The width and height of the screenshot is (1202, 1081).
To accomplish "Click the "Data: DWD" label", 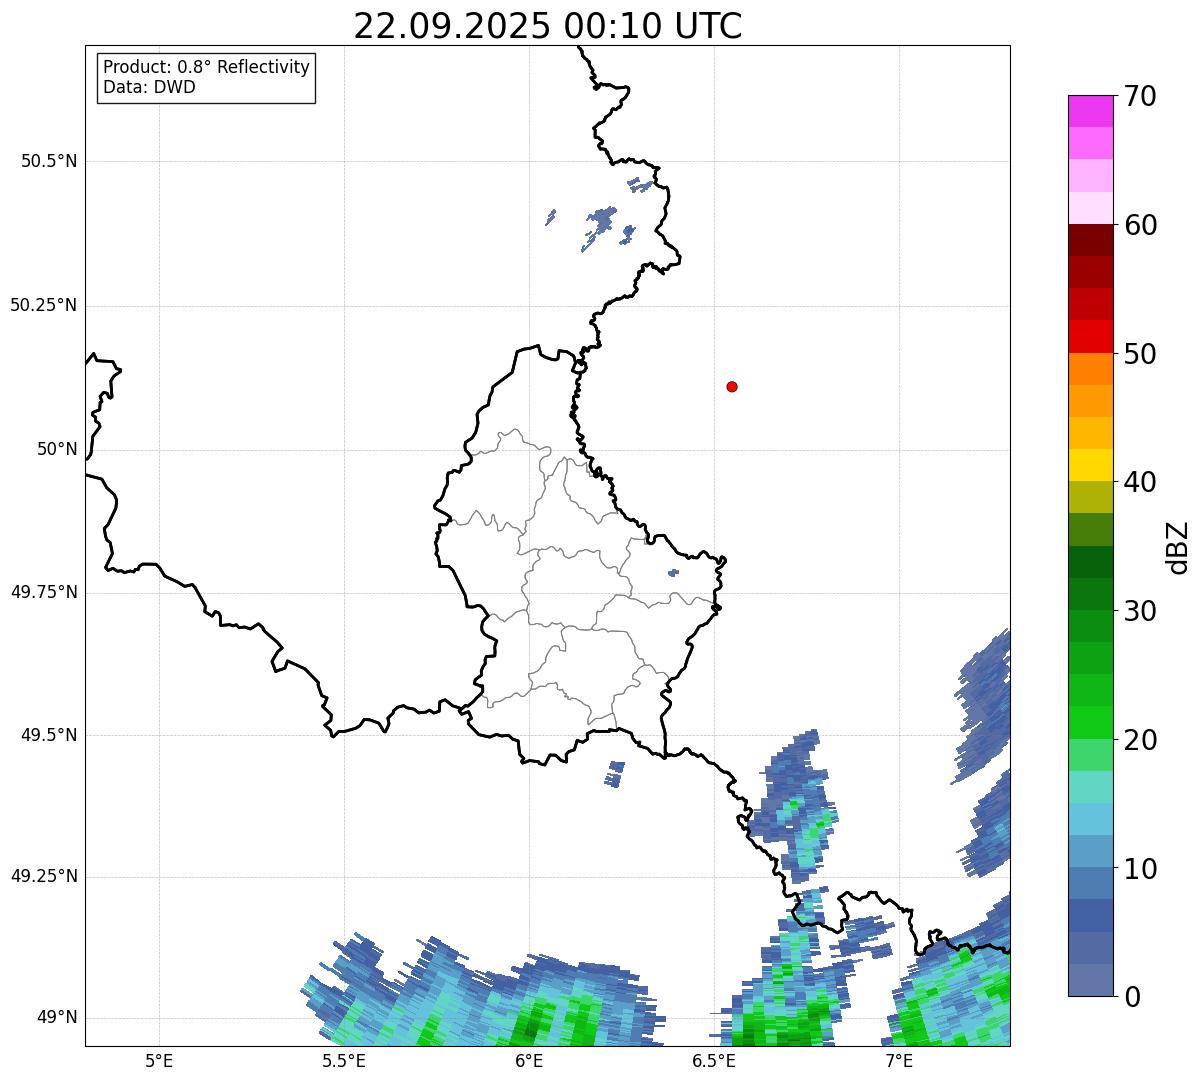I will click(x=149, y=87).
